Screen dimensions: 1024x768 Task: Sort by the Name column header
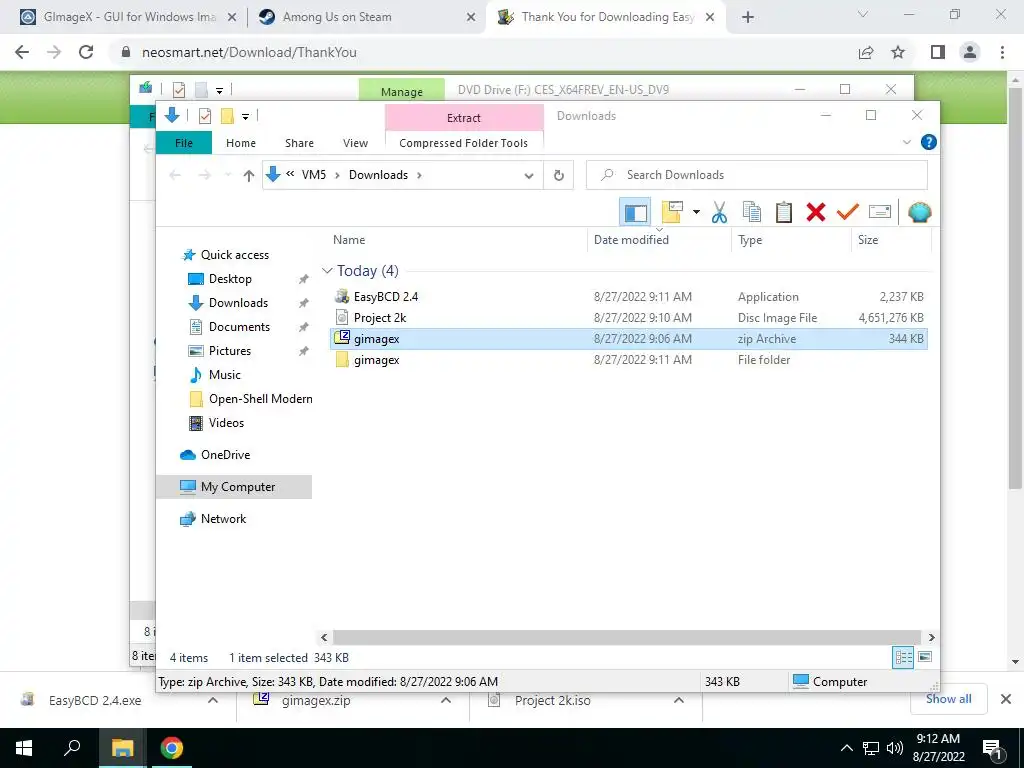(x=459, y=240)
